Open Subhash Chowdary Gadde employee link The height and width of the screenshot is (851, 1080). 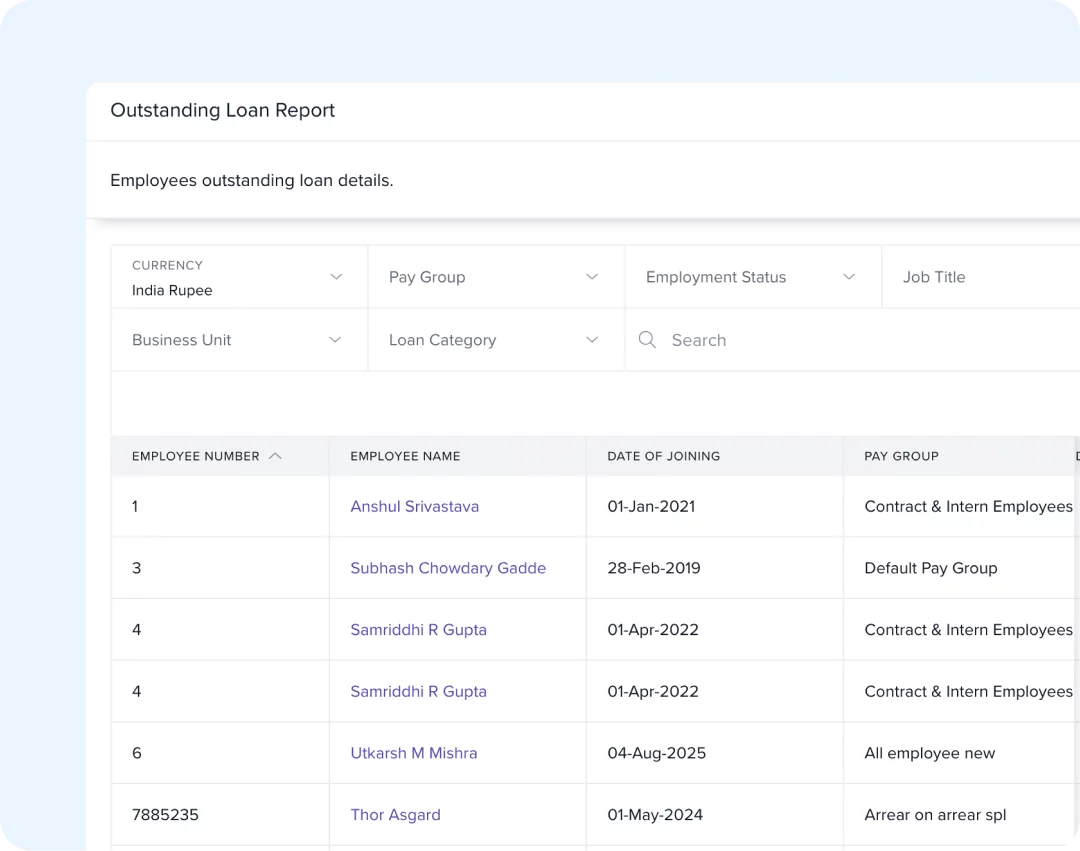pyautogui.click(x=448, y=568)
